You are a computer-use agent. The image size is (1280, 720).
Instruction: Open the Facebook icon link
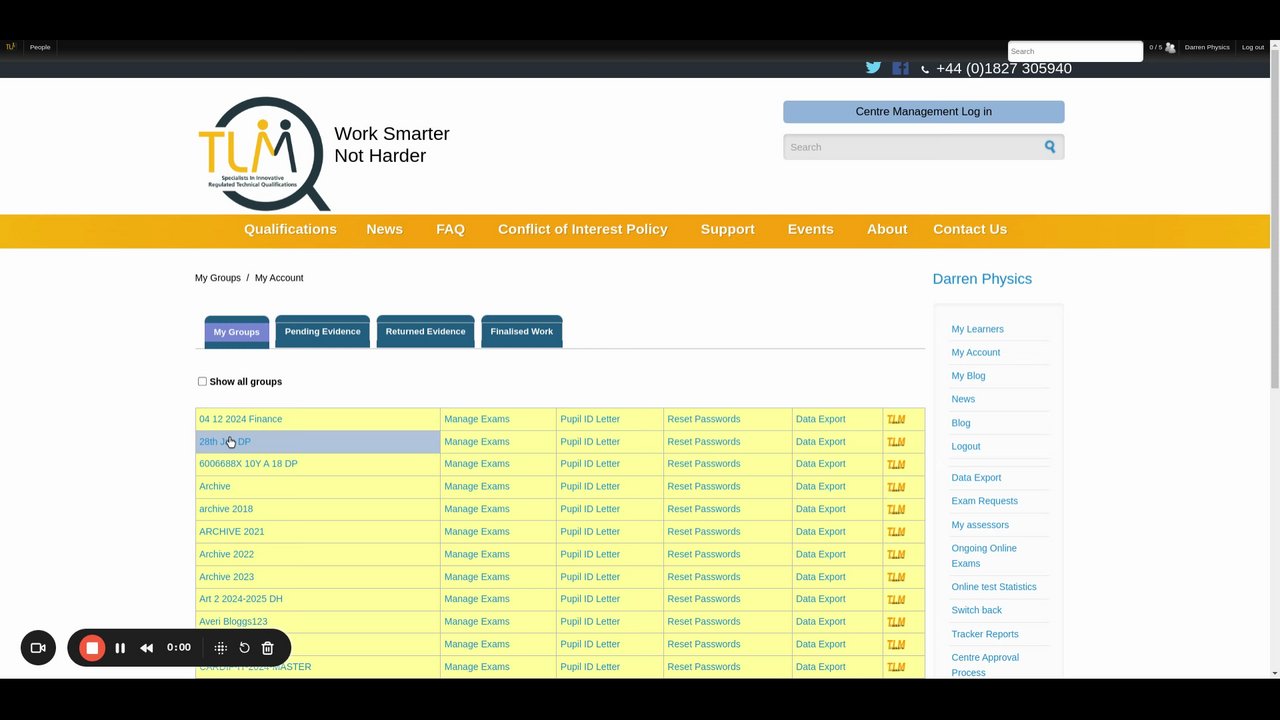pyautogui.click(x=901, y=68)
